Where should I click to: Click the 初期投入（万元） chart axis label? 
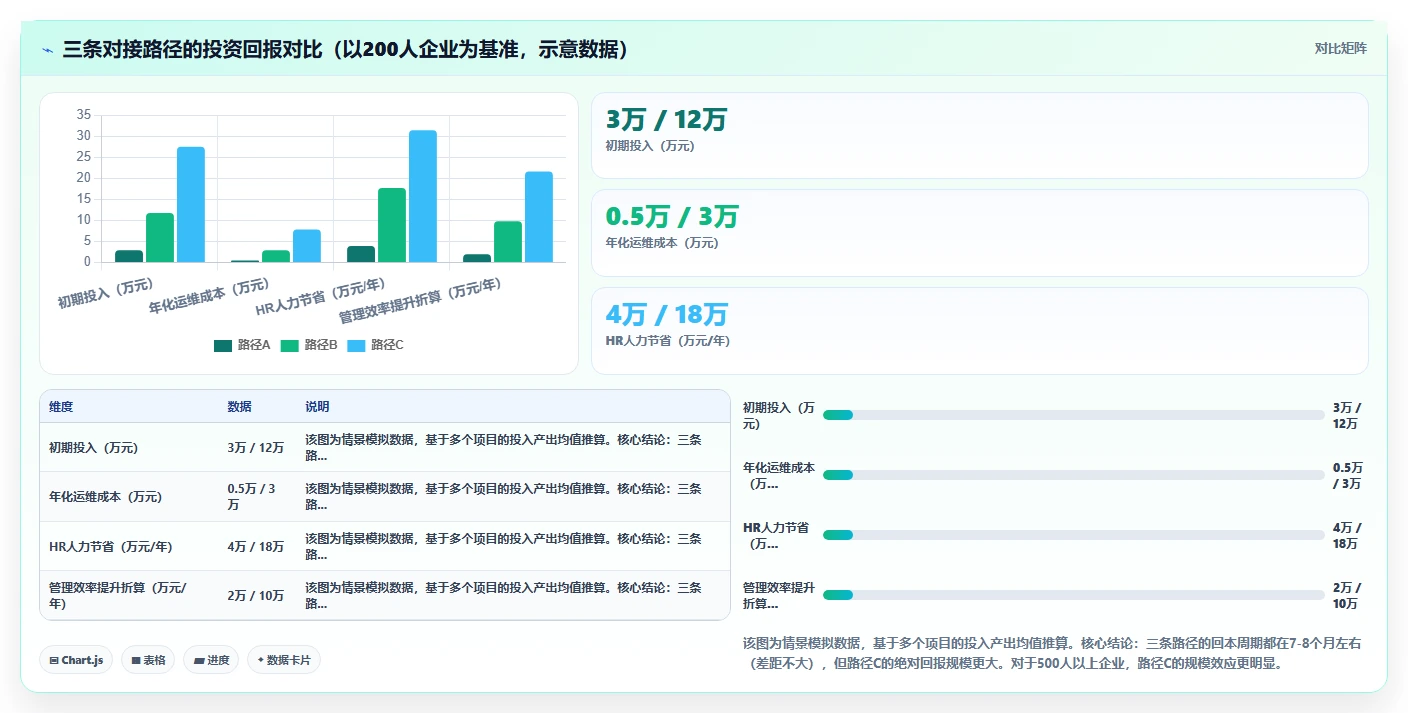tap(105, 293)
